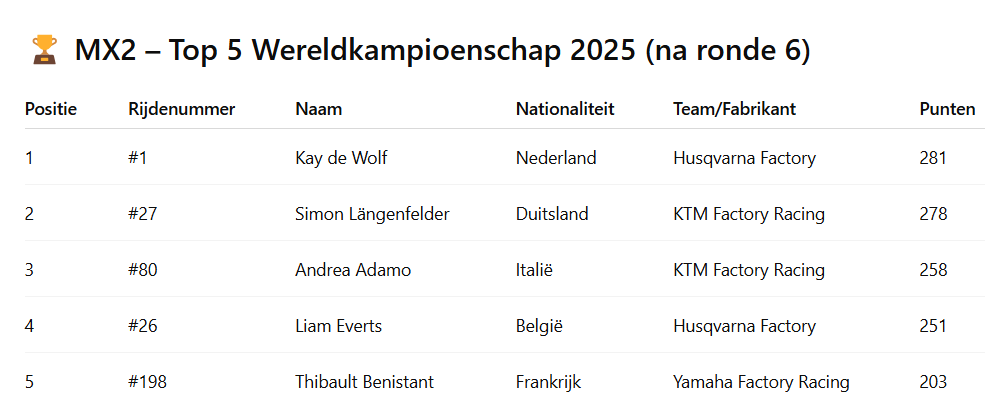Screen dimensions: 1002x416
Task: Select the Andrea Adamo cell
Action: point(353,270)
